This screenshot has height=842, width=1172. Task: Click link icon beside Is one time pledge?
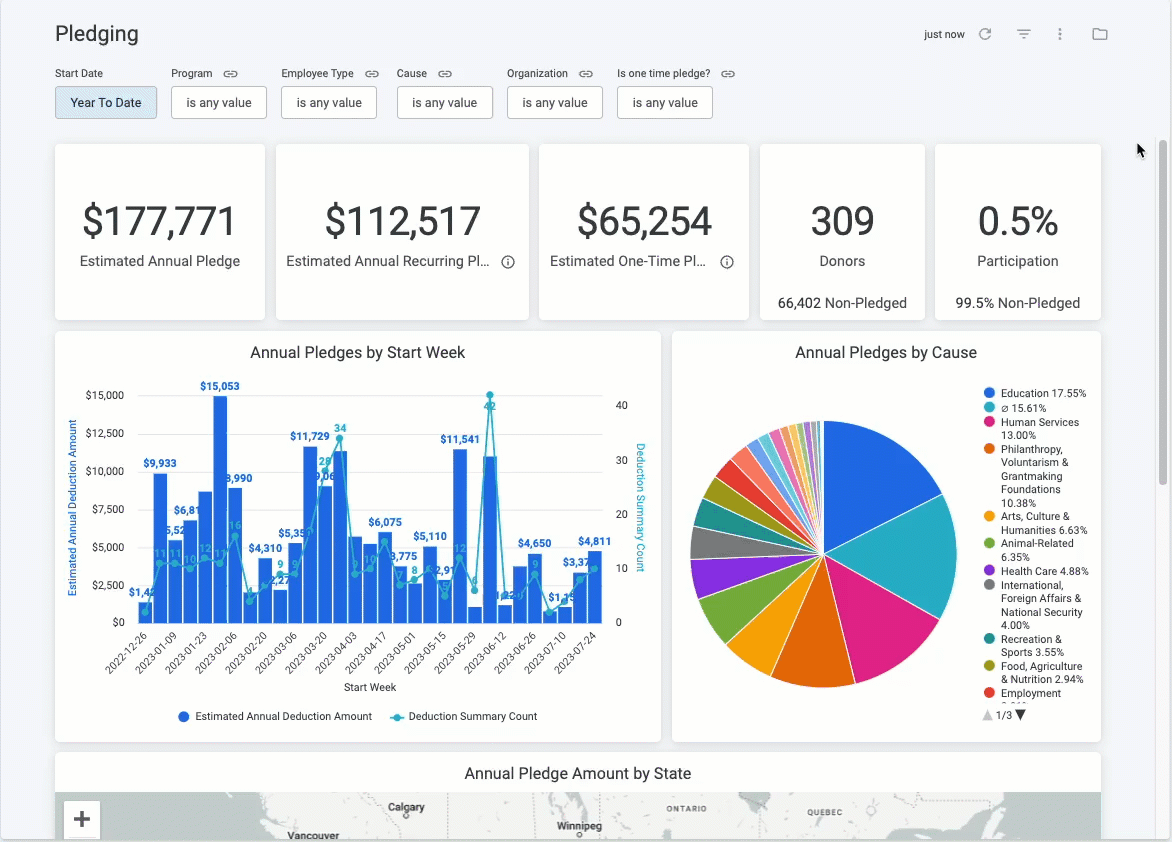[728, 73]
